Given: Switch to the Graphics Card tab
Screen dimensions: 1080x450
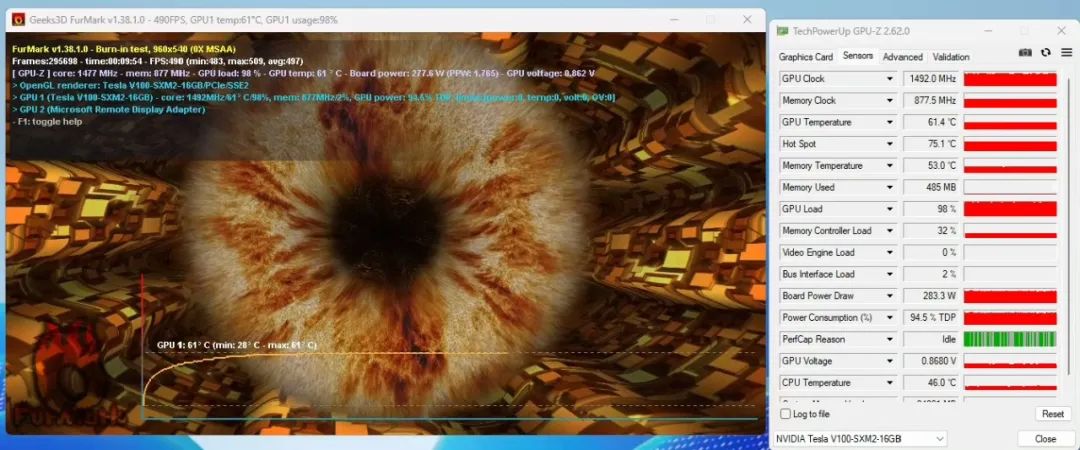Looking at the screenshot, I should coord(805,57).
